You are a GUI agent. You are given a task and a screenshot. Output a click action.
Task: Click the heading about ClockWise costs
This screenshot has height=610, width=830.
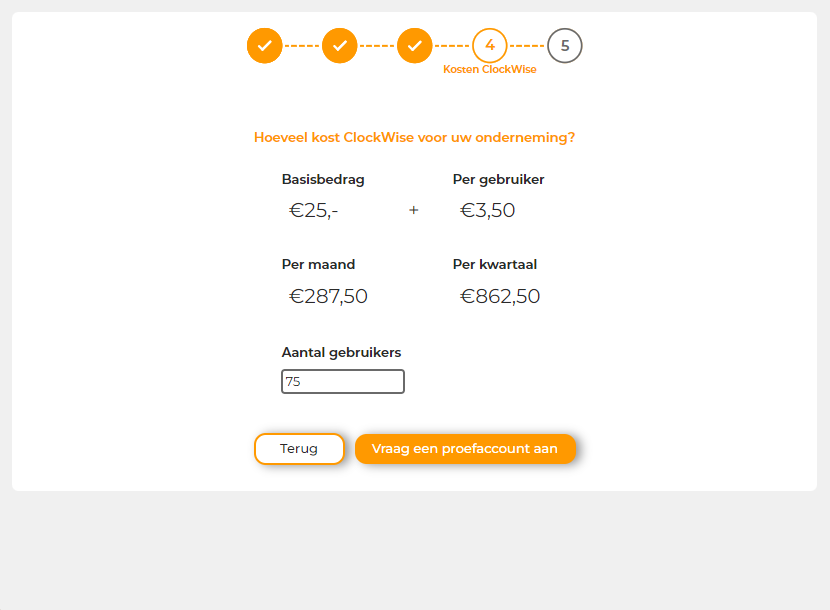[x=414, y=138]
